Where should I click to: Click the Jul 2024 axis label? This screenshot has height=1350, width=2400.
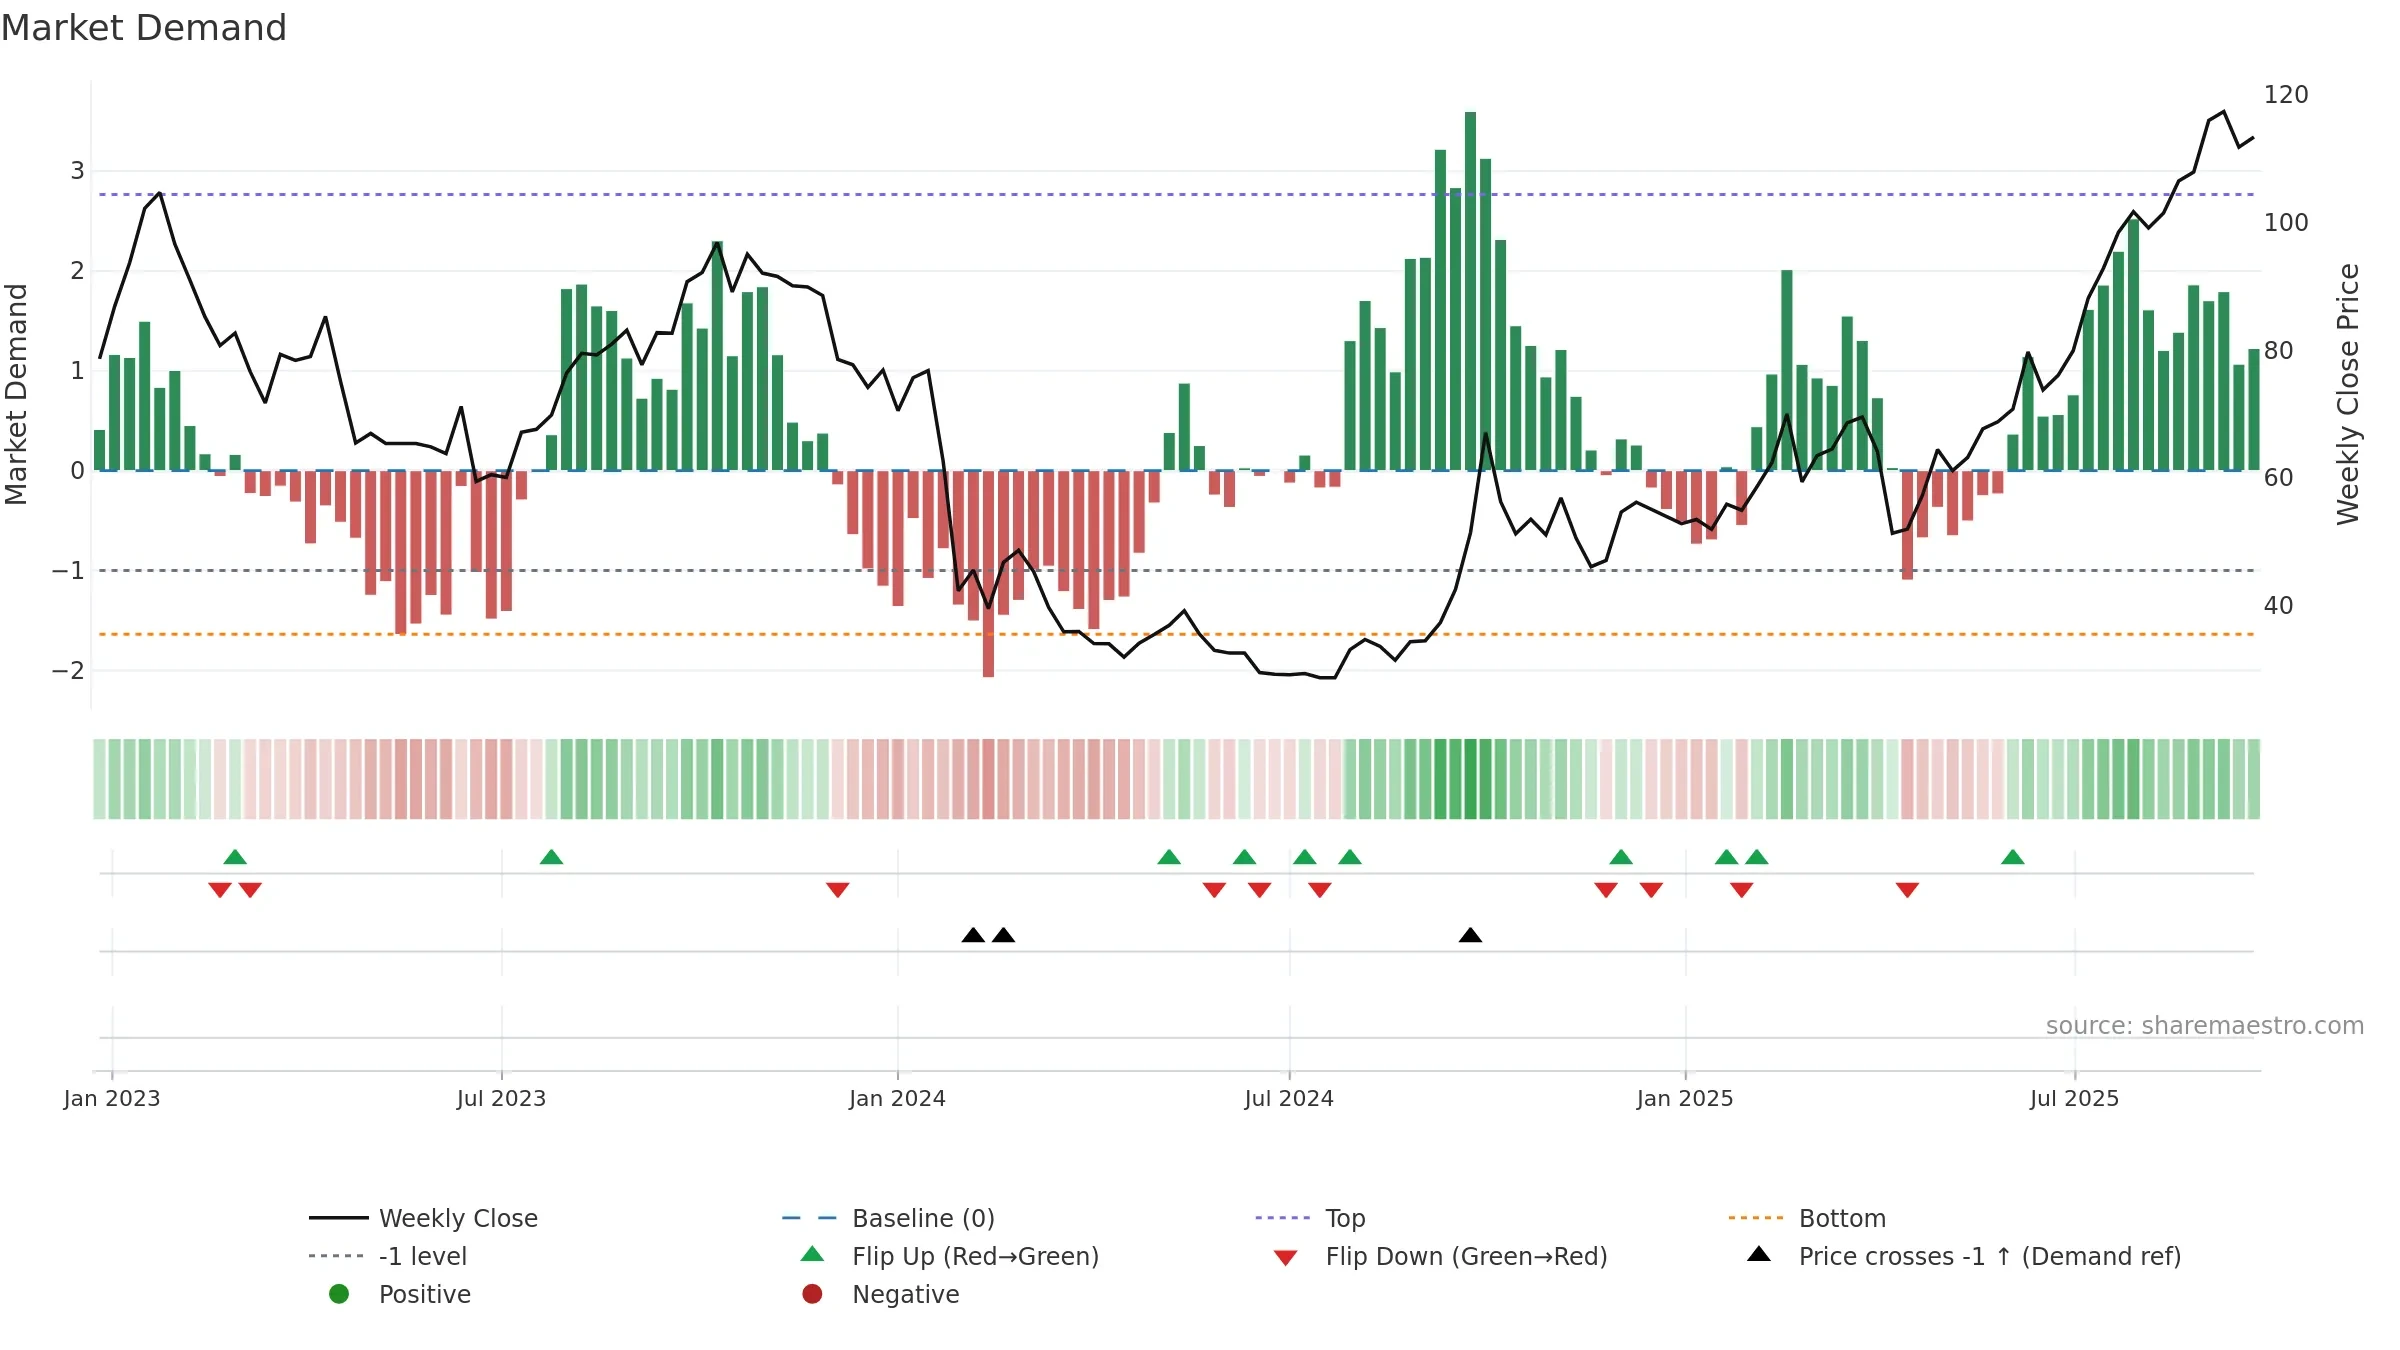tap(1289, 1099)
